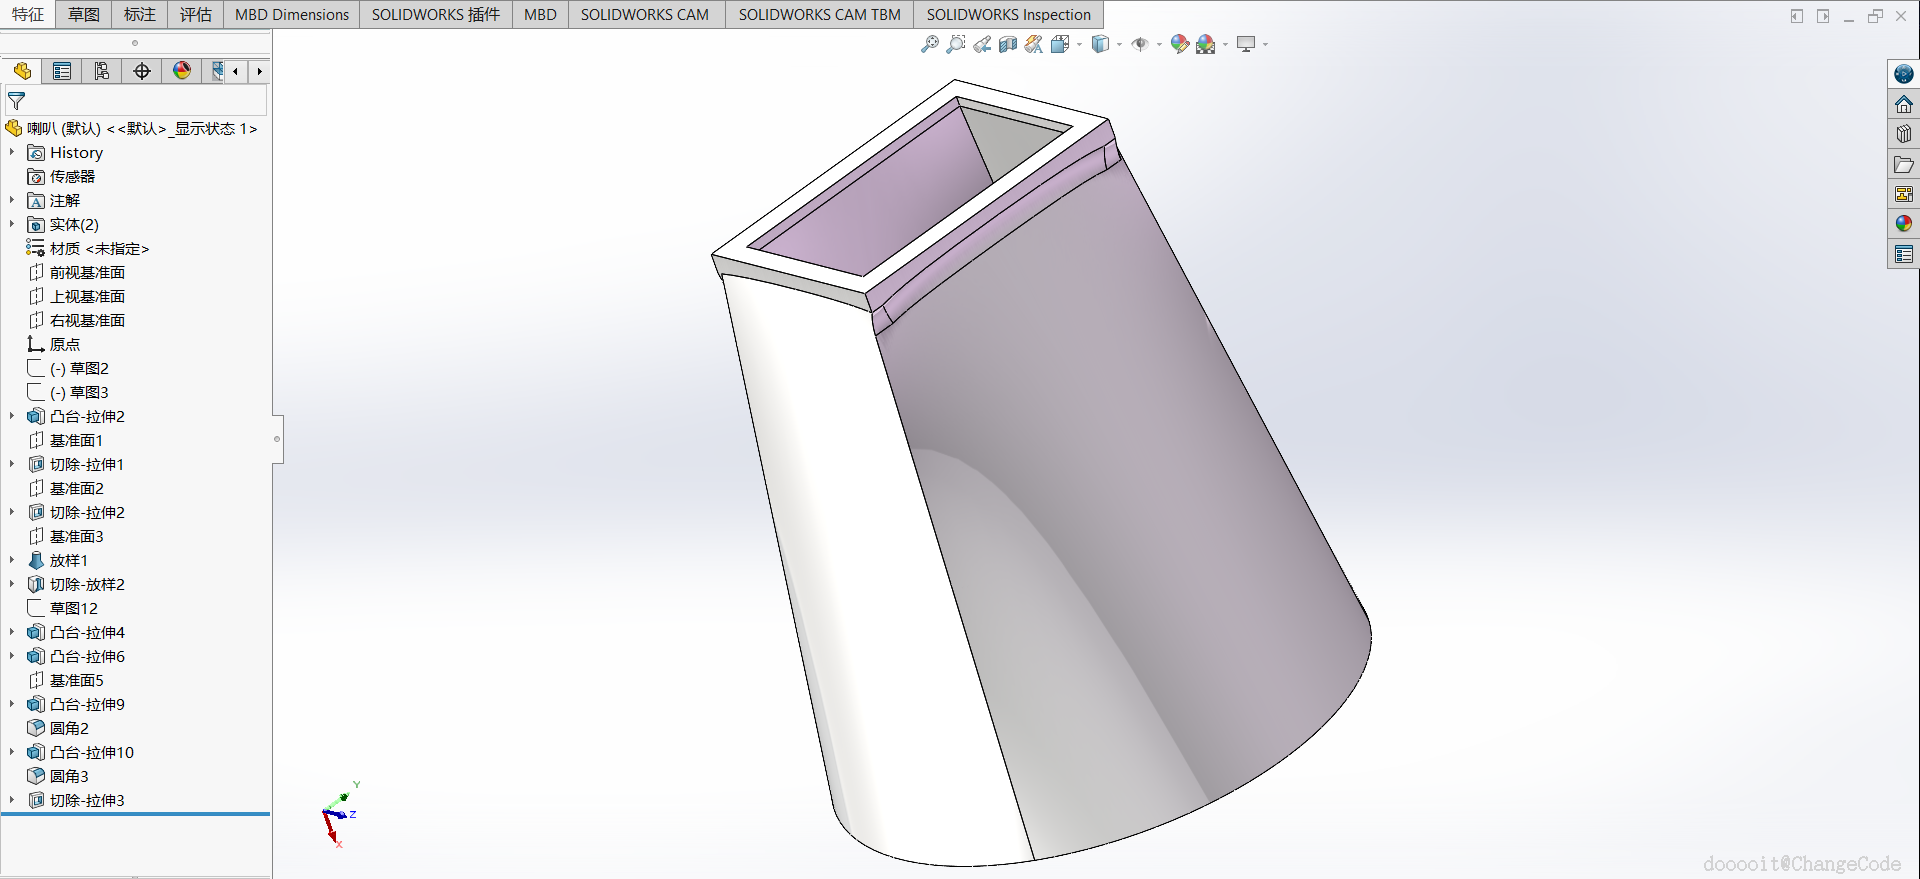The image size is (1920, 879).
Task: Open the Display Style dropdown arrow
Action: [1119, 45]
